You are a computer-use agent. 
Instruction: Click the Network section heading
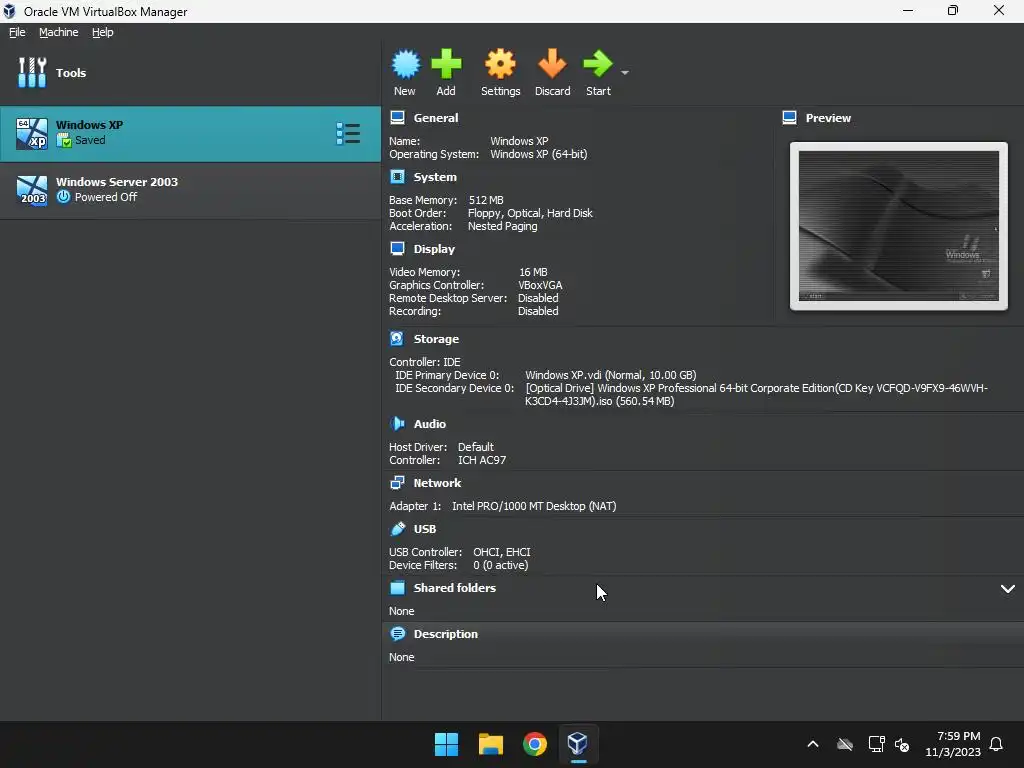click(x=437, y=483)
